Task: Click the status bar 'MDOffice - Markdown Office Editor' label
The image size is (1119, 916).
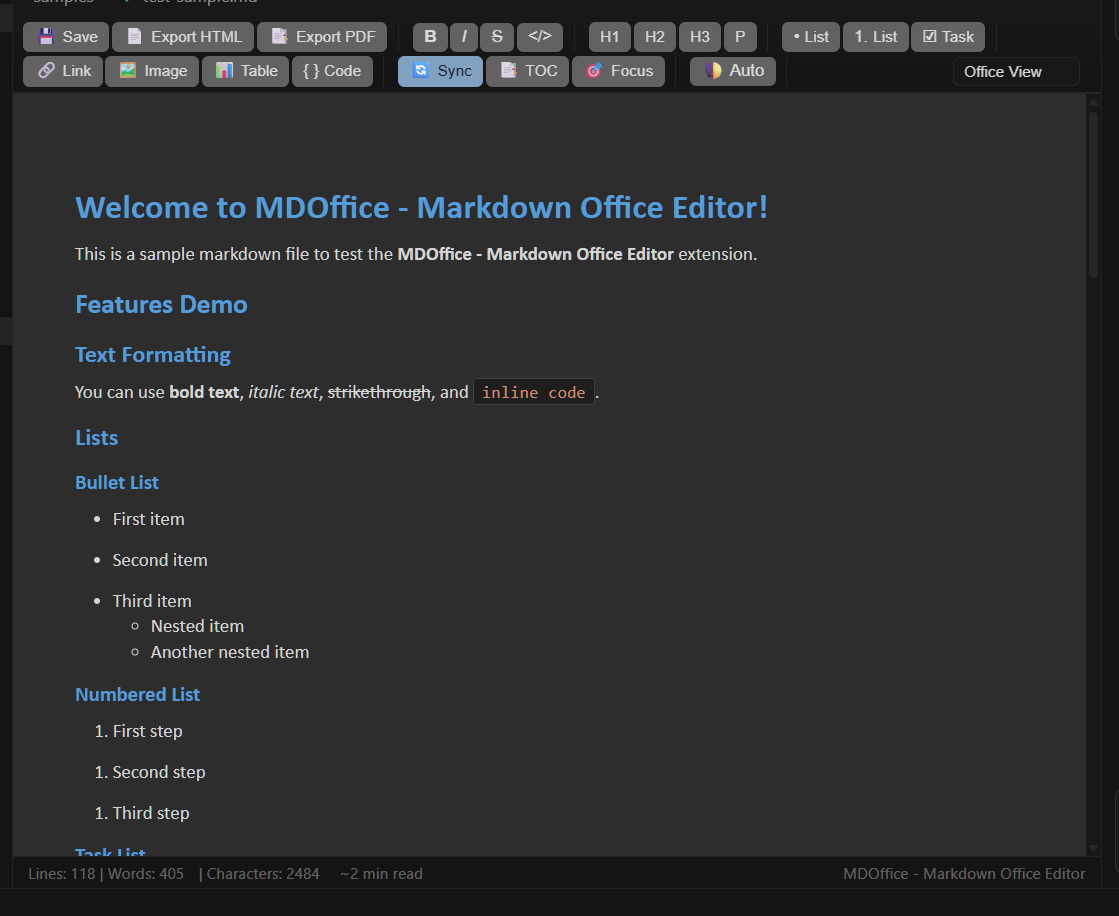Action: click(x=964, y=874)
